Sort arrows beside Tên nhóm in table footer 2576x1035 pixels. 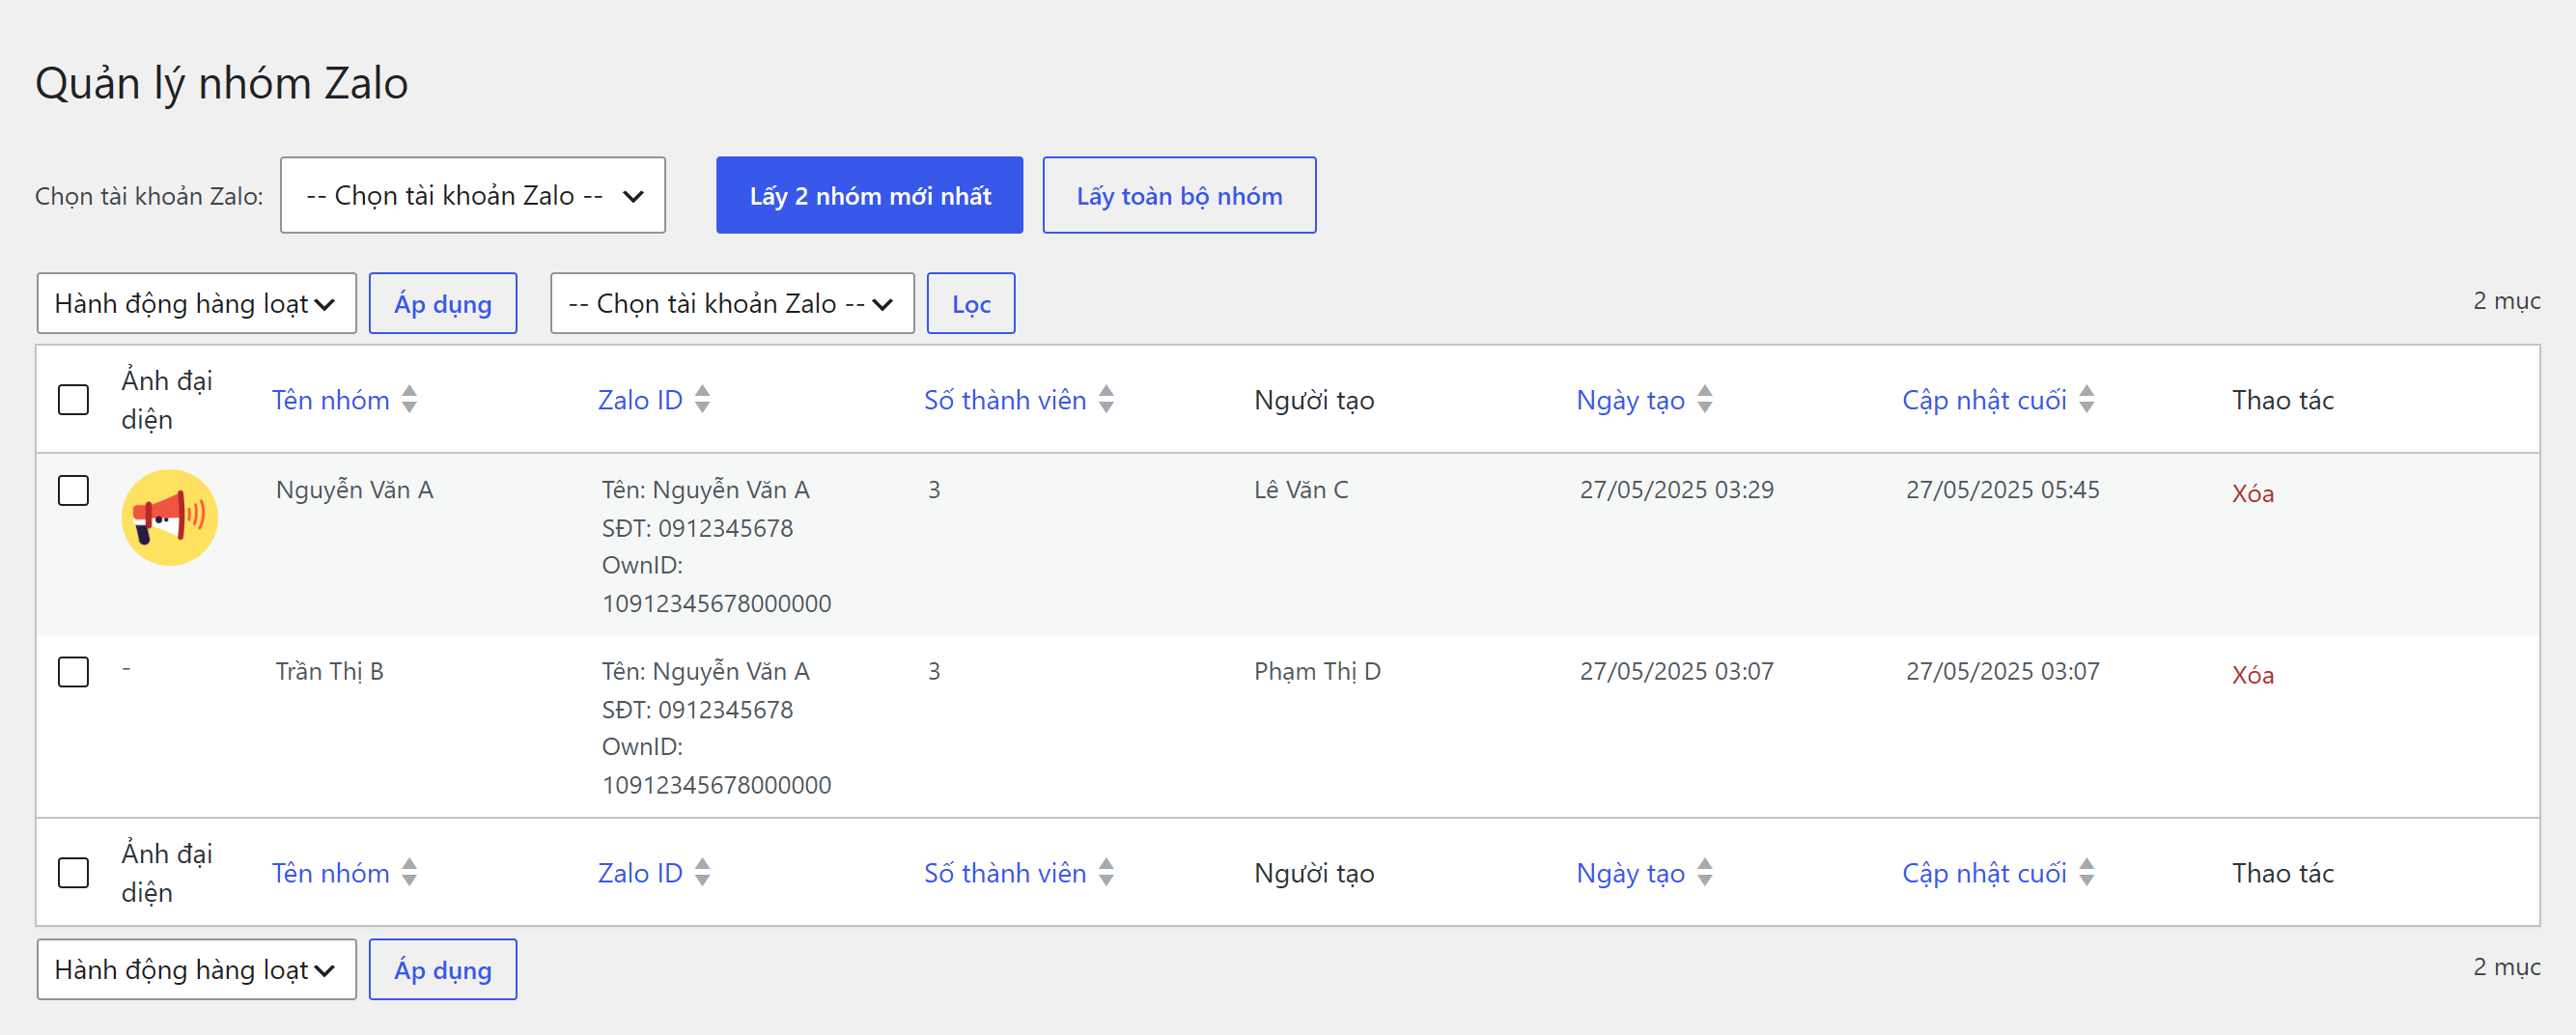409,872
